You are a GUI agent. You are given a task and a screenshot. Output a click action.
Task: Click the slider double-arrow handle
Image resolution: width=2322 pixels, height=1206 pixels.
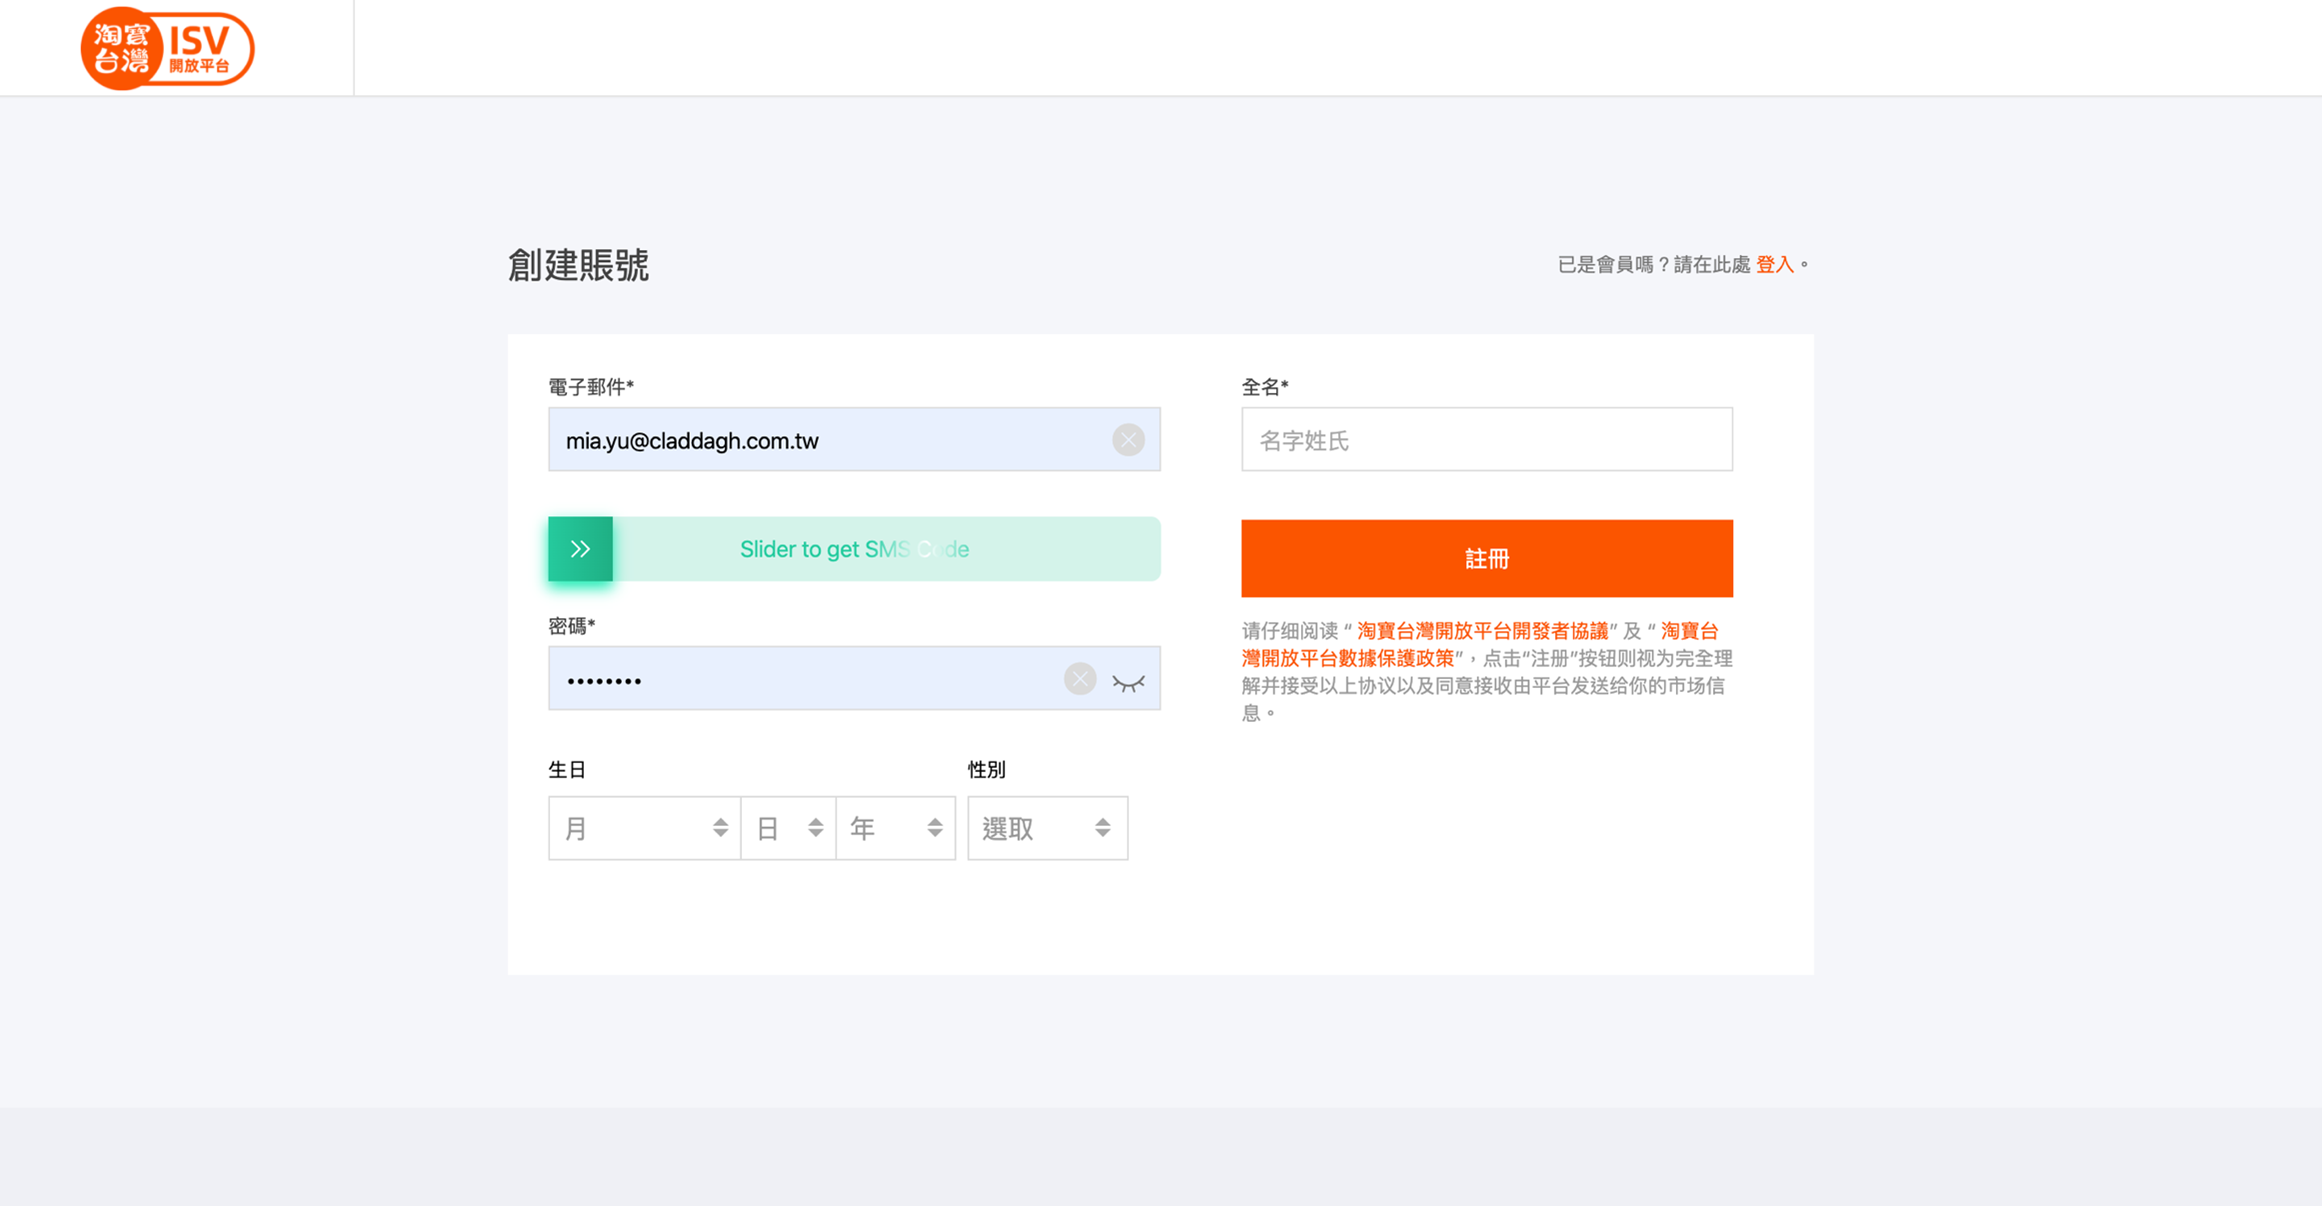coord(580,549)
